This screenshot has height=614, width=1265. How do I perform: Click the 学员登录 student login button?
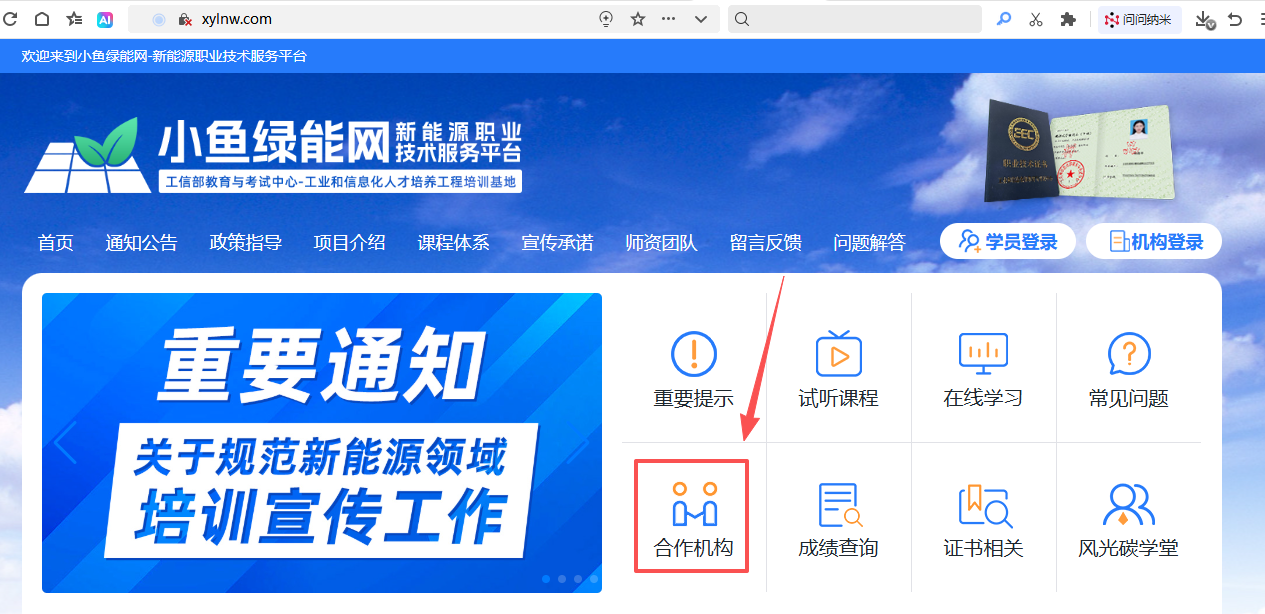pyautogui.click(x=1007, y=242)
